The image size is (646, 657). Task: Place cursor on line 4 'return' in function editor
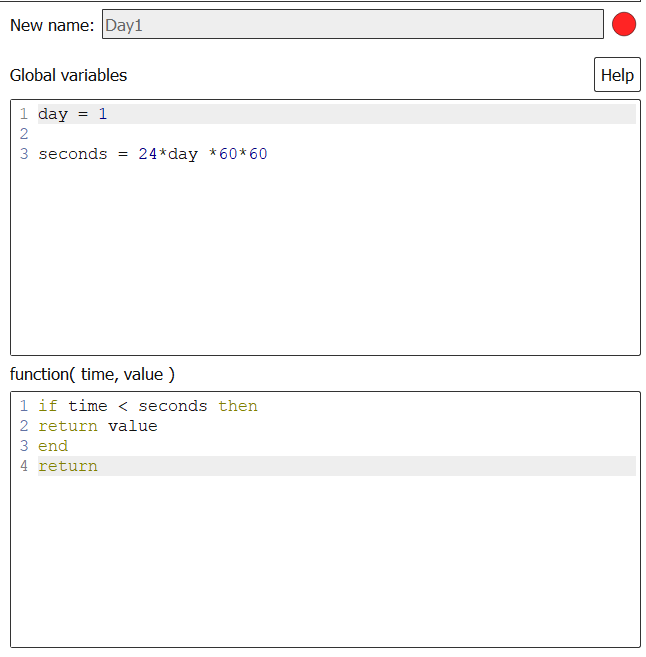pos(337,466)
